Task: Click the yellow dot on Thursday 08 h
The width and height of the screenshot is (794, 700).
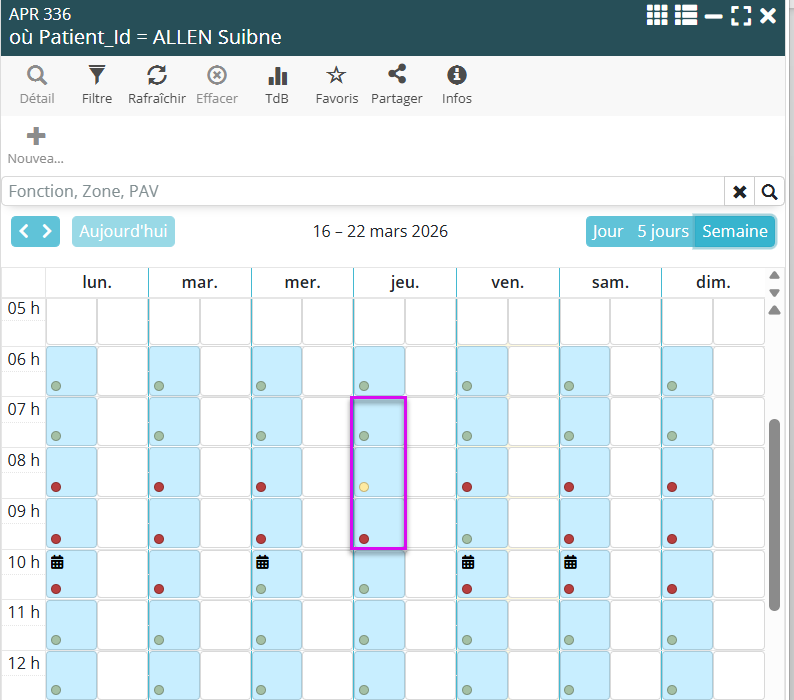Action: (x=364, y=487)
